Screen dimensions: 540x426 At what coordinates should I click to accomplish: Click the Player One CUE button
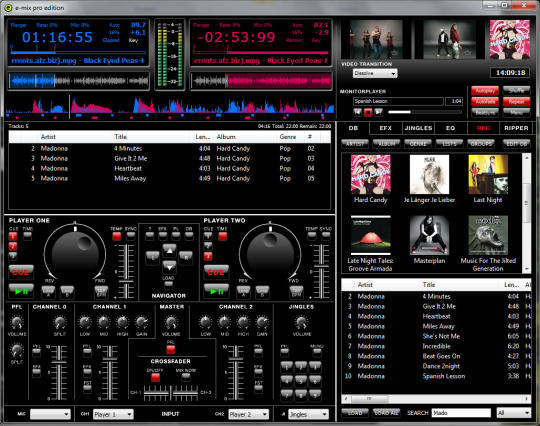[x=21, y=272]
